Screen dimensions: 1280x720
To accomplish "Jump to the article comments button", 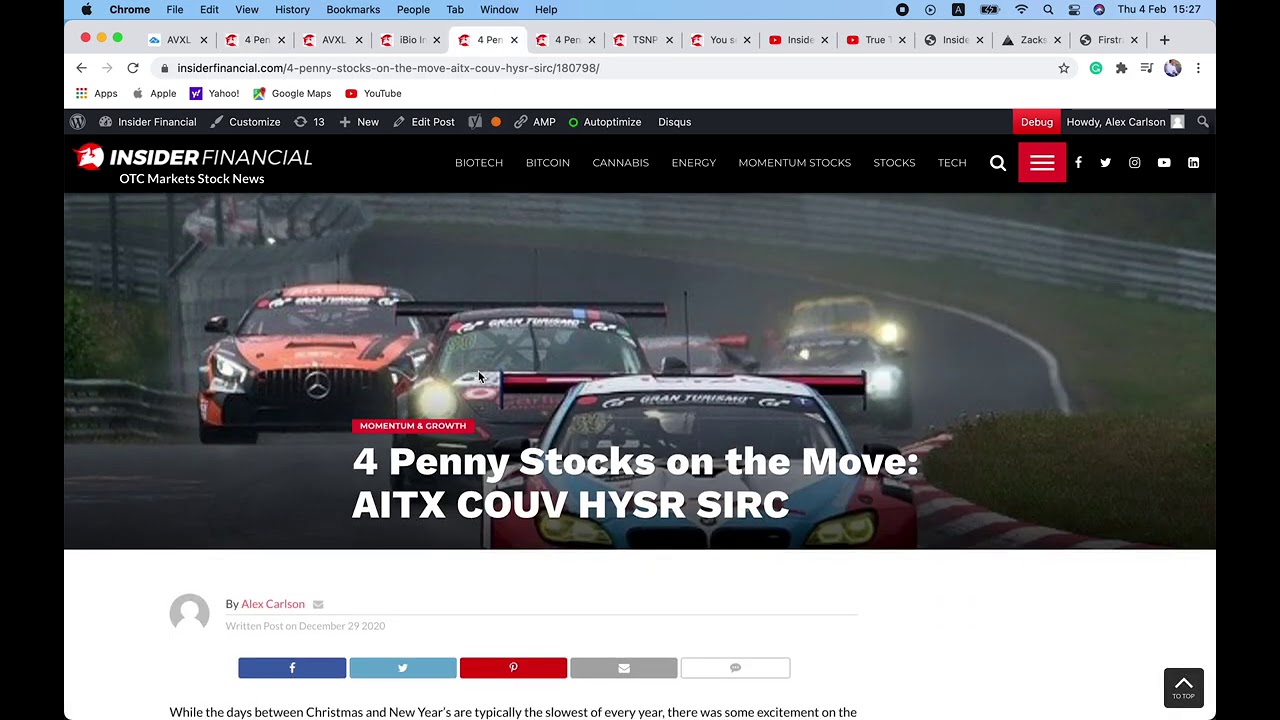I will 735,668.
